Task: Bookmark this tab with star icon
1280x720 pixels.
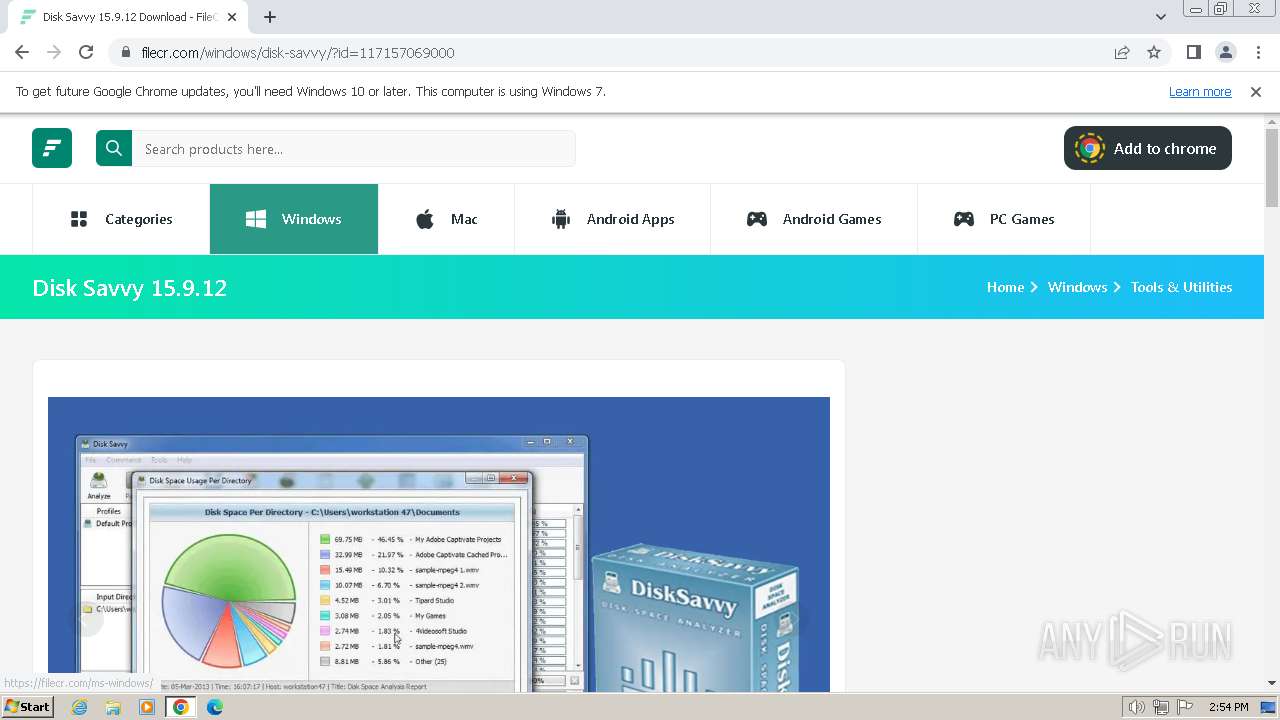Action: click(1154, 52)
